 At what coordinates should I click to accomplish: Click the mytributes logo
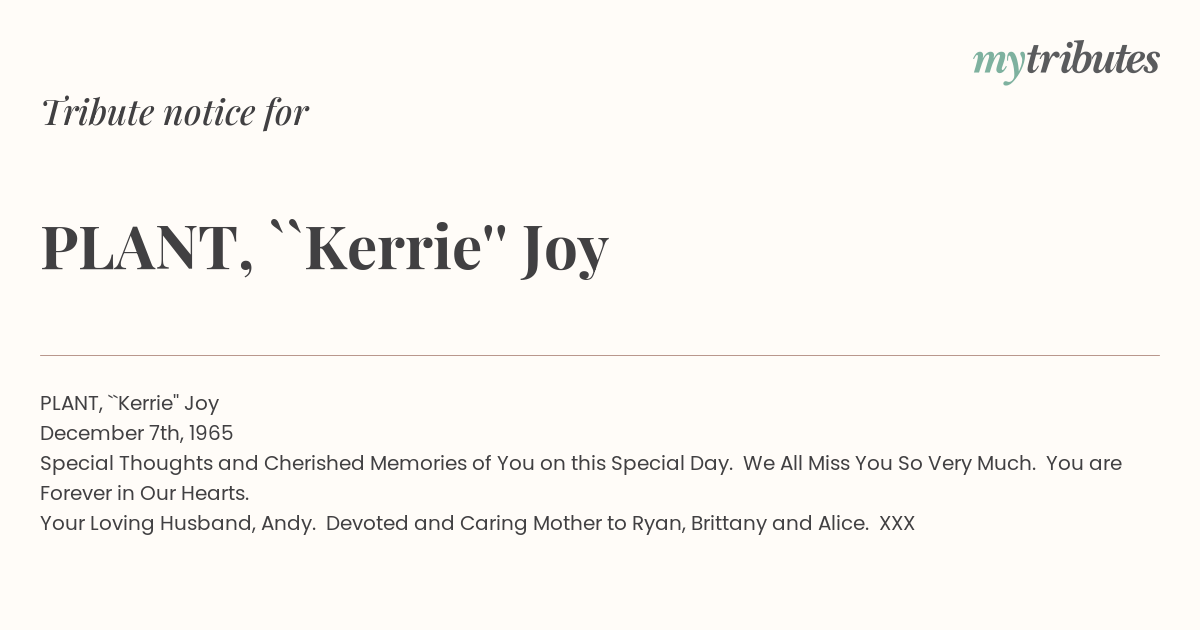coord(1066,60)
